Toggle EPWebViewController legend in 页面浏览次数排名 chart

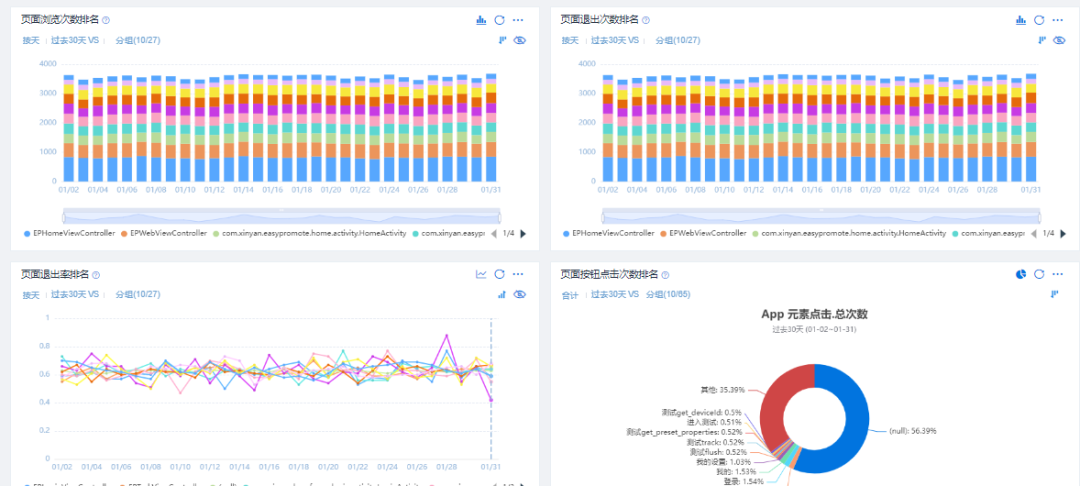pyautogui.click(x=163, y=233)
